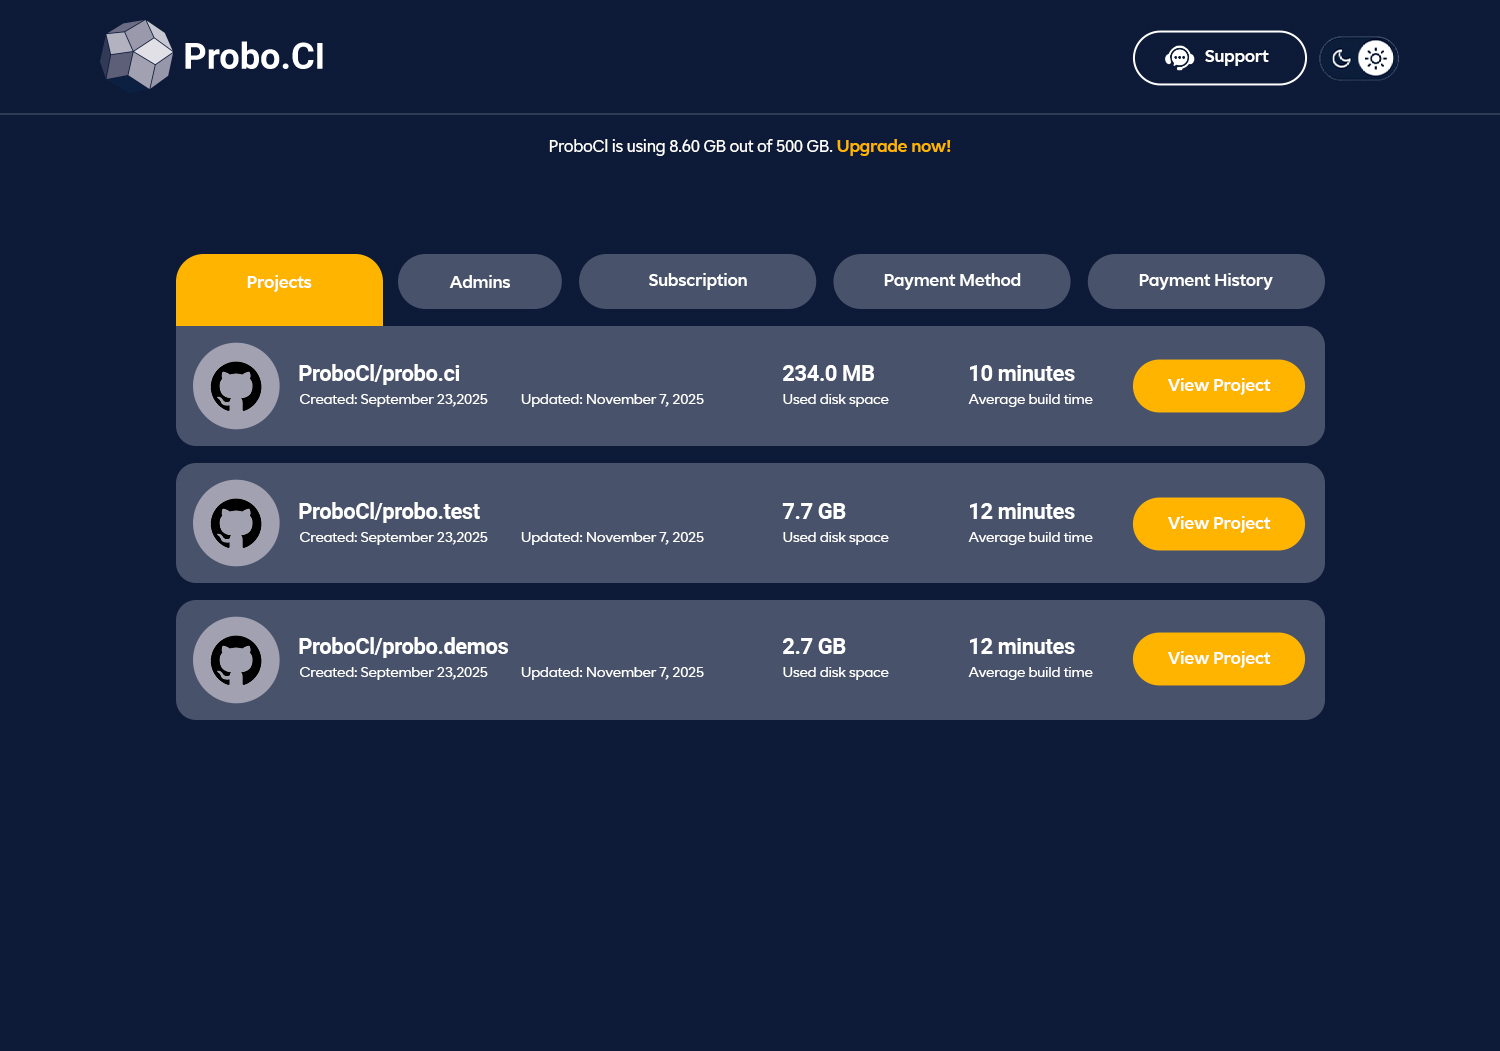Switch to the Admins tab

pos(480,282)
